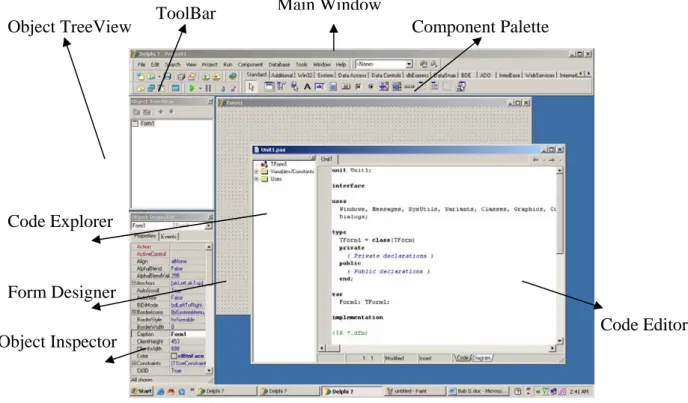Screen dimensions: 688x403
Task: Click the New Form toolbar icon
Action: pos(176,88)
